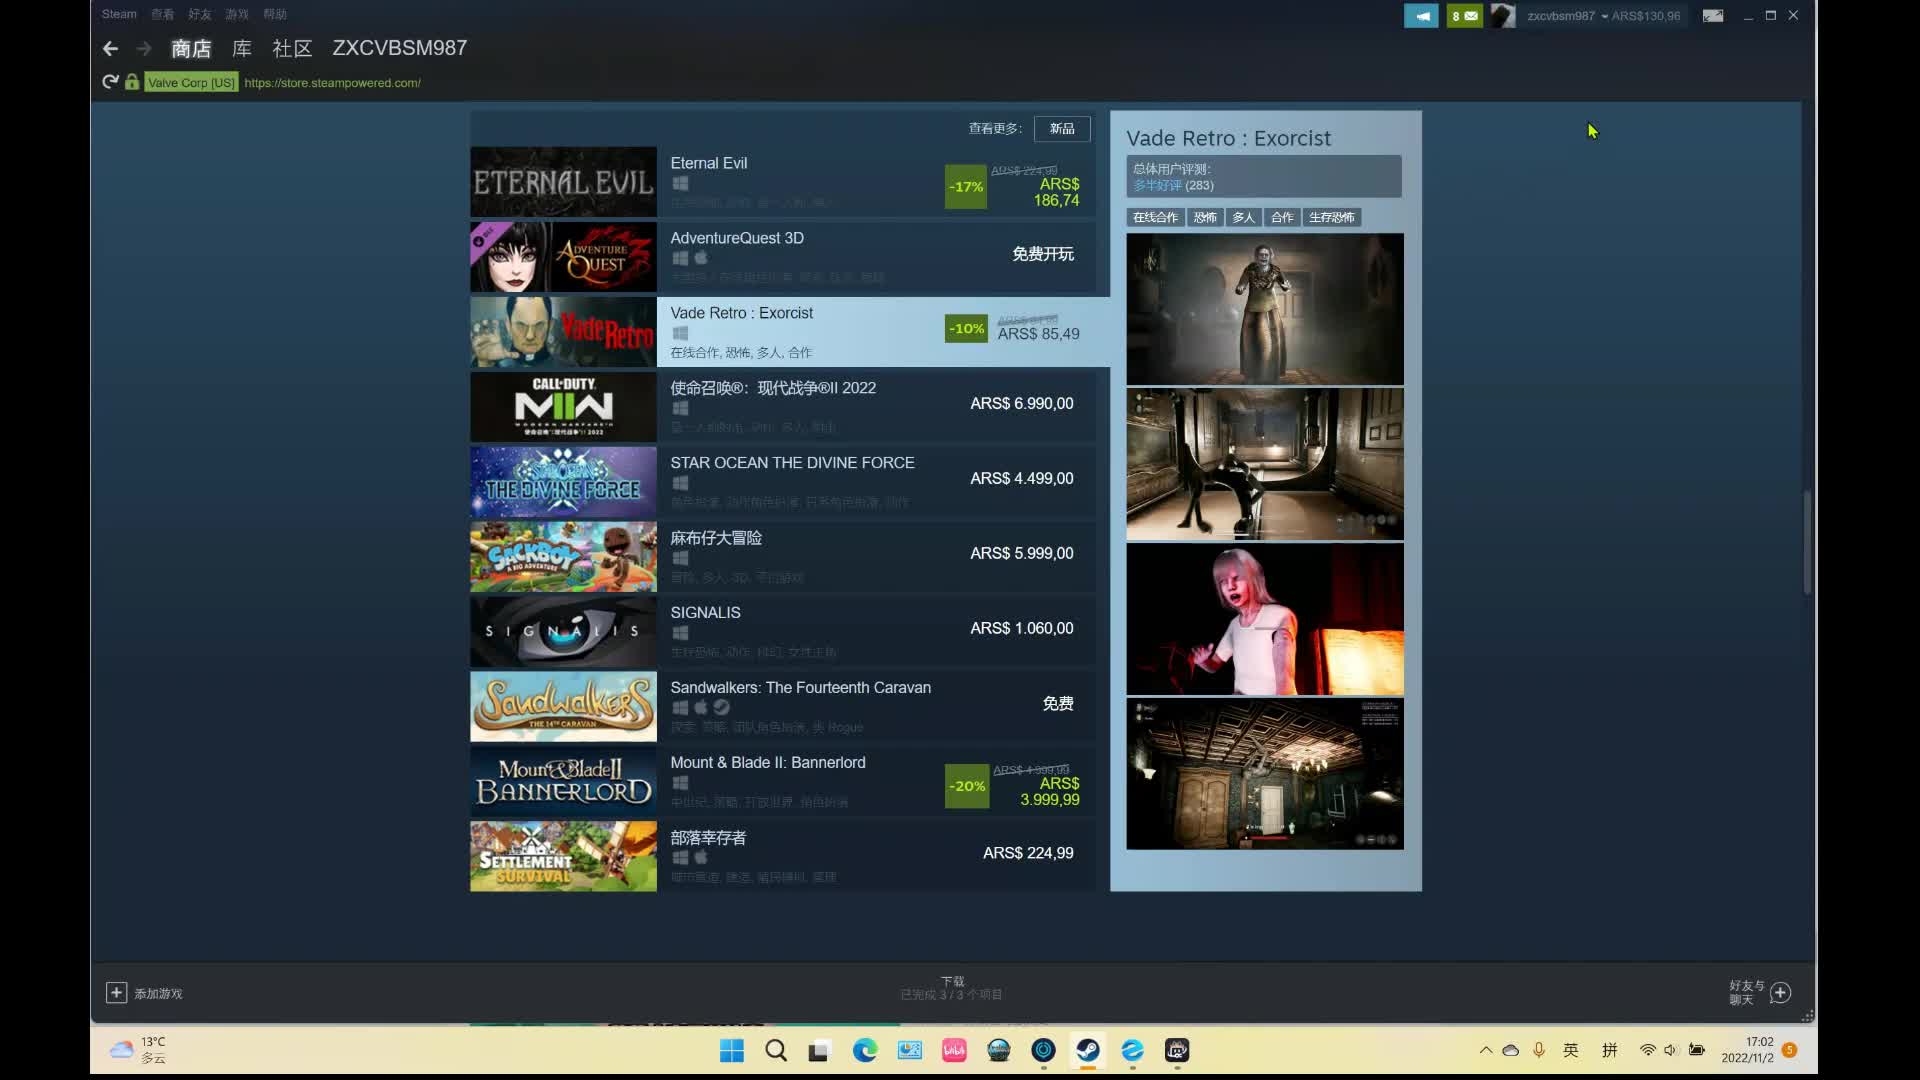Click the OneDrive cloud tray icon

[1511, 1050]
